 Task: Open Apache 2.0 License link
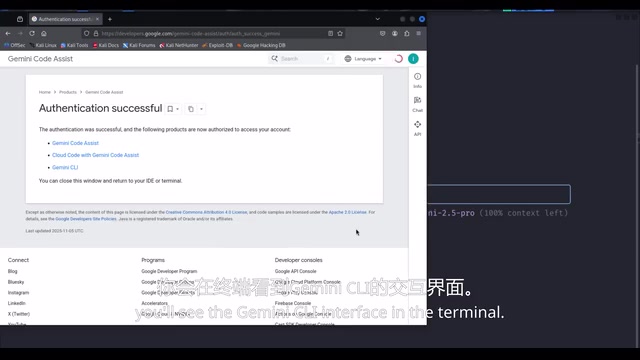(347, 212)
